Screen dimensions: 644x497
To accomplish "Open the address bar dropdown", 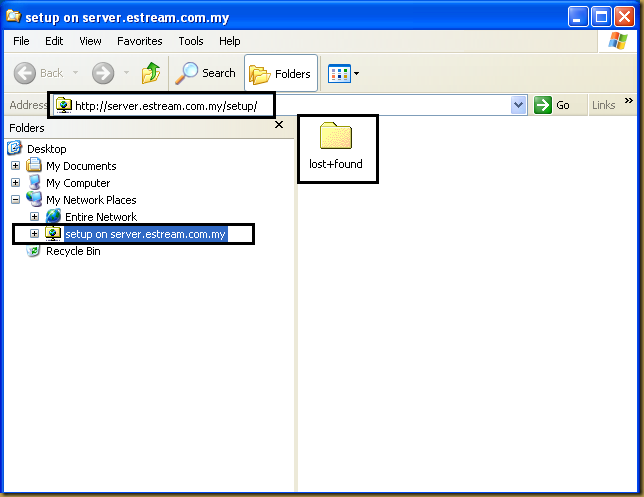I will (518, 105).
